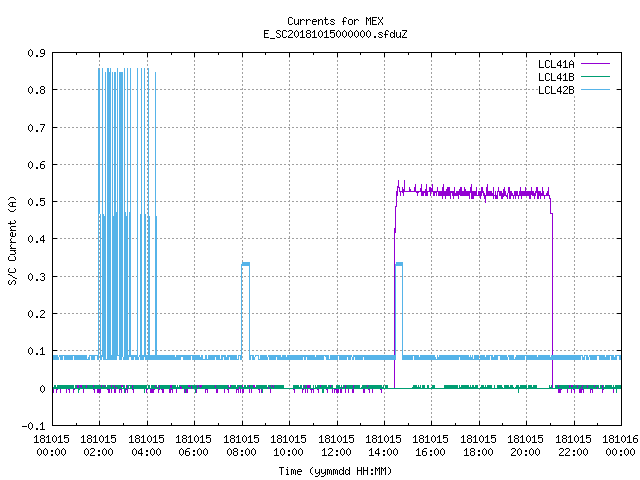
Task: Click the 181015 06:00 x-axis tick label
Action: point(194,445)
